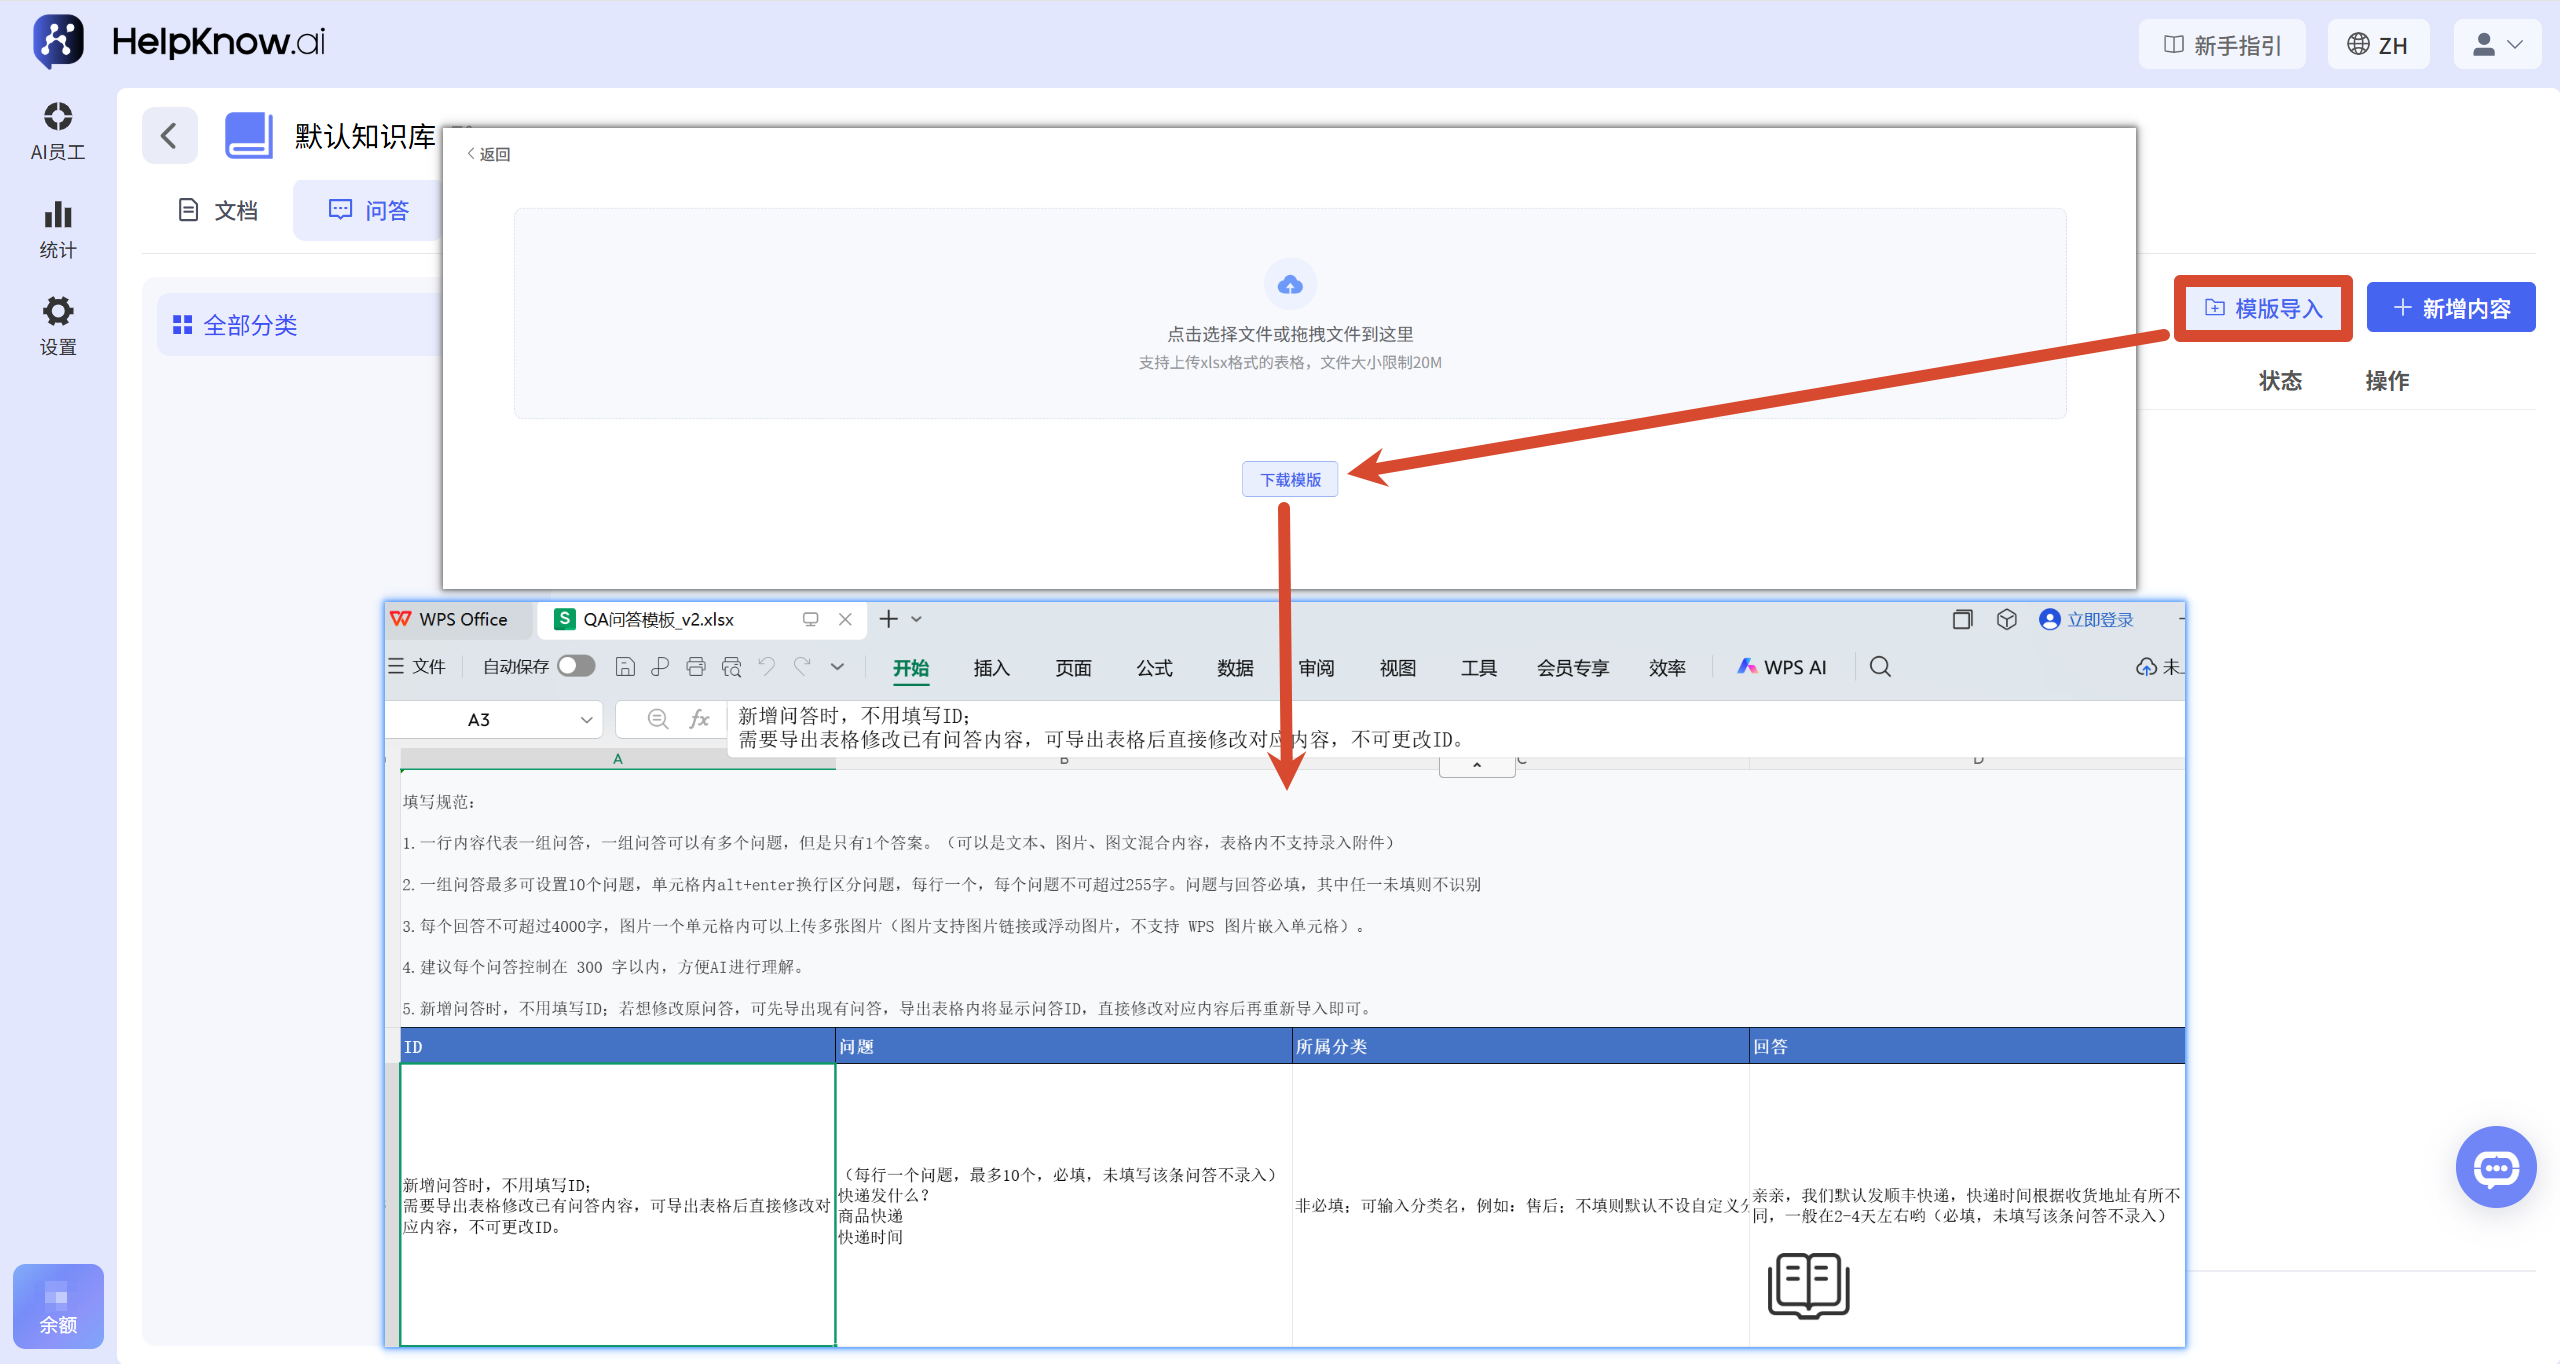Click the 新增内容 button
This screenshot has height=1364, width=2560.
point(2451,308)
